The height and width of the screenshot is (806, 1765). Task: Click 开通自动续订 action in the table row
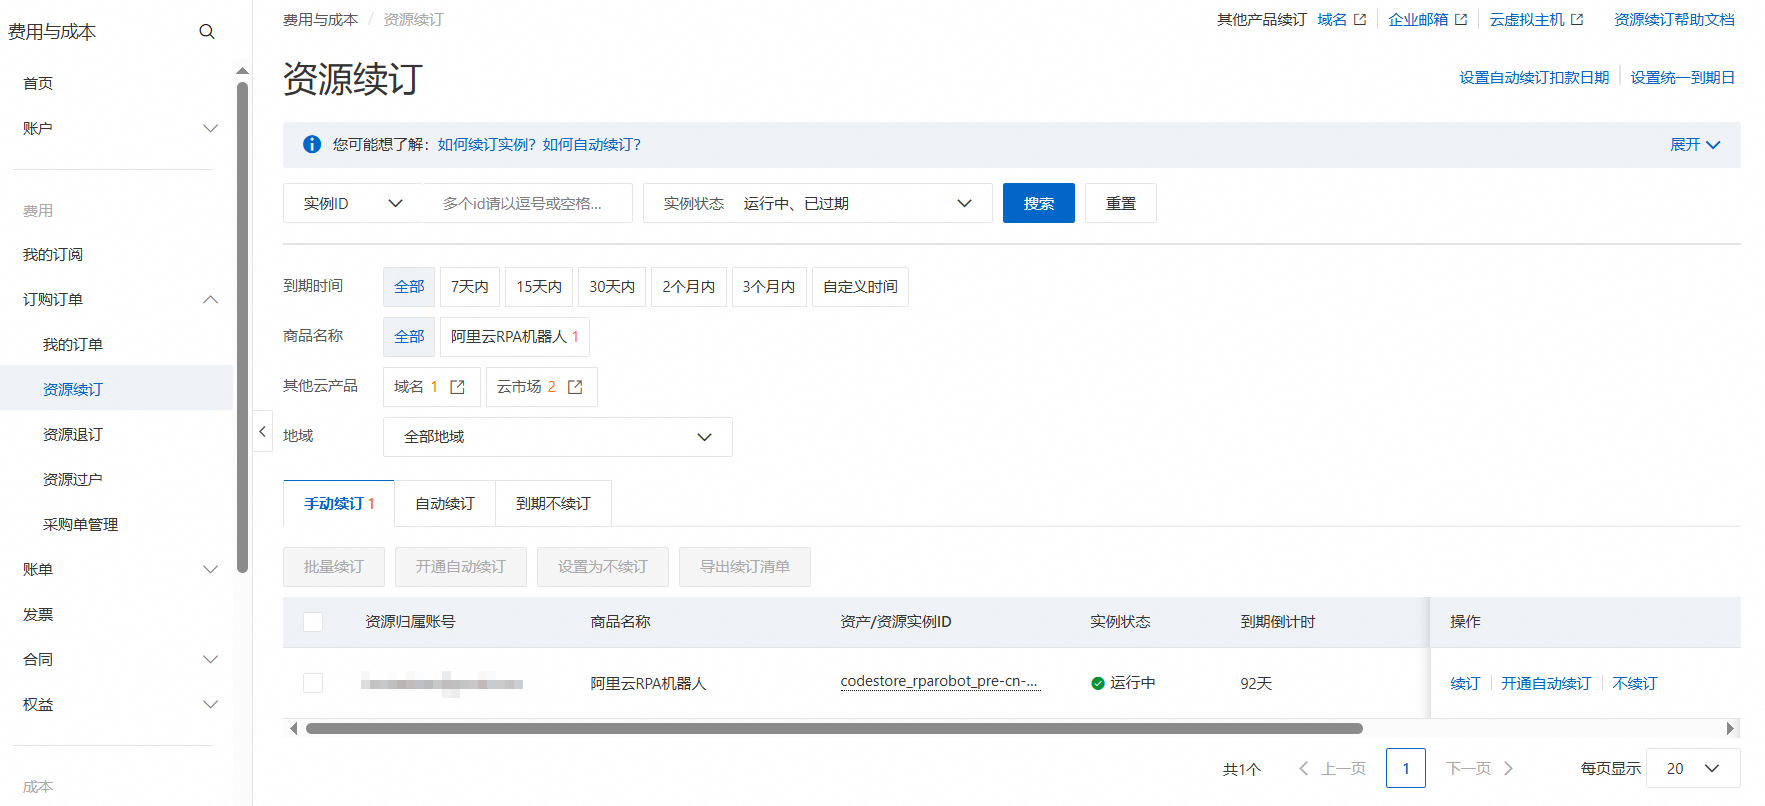pos(1546,684)
